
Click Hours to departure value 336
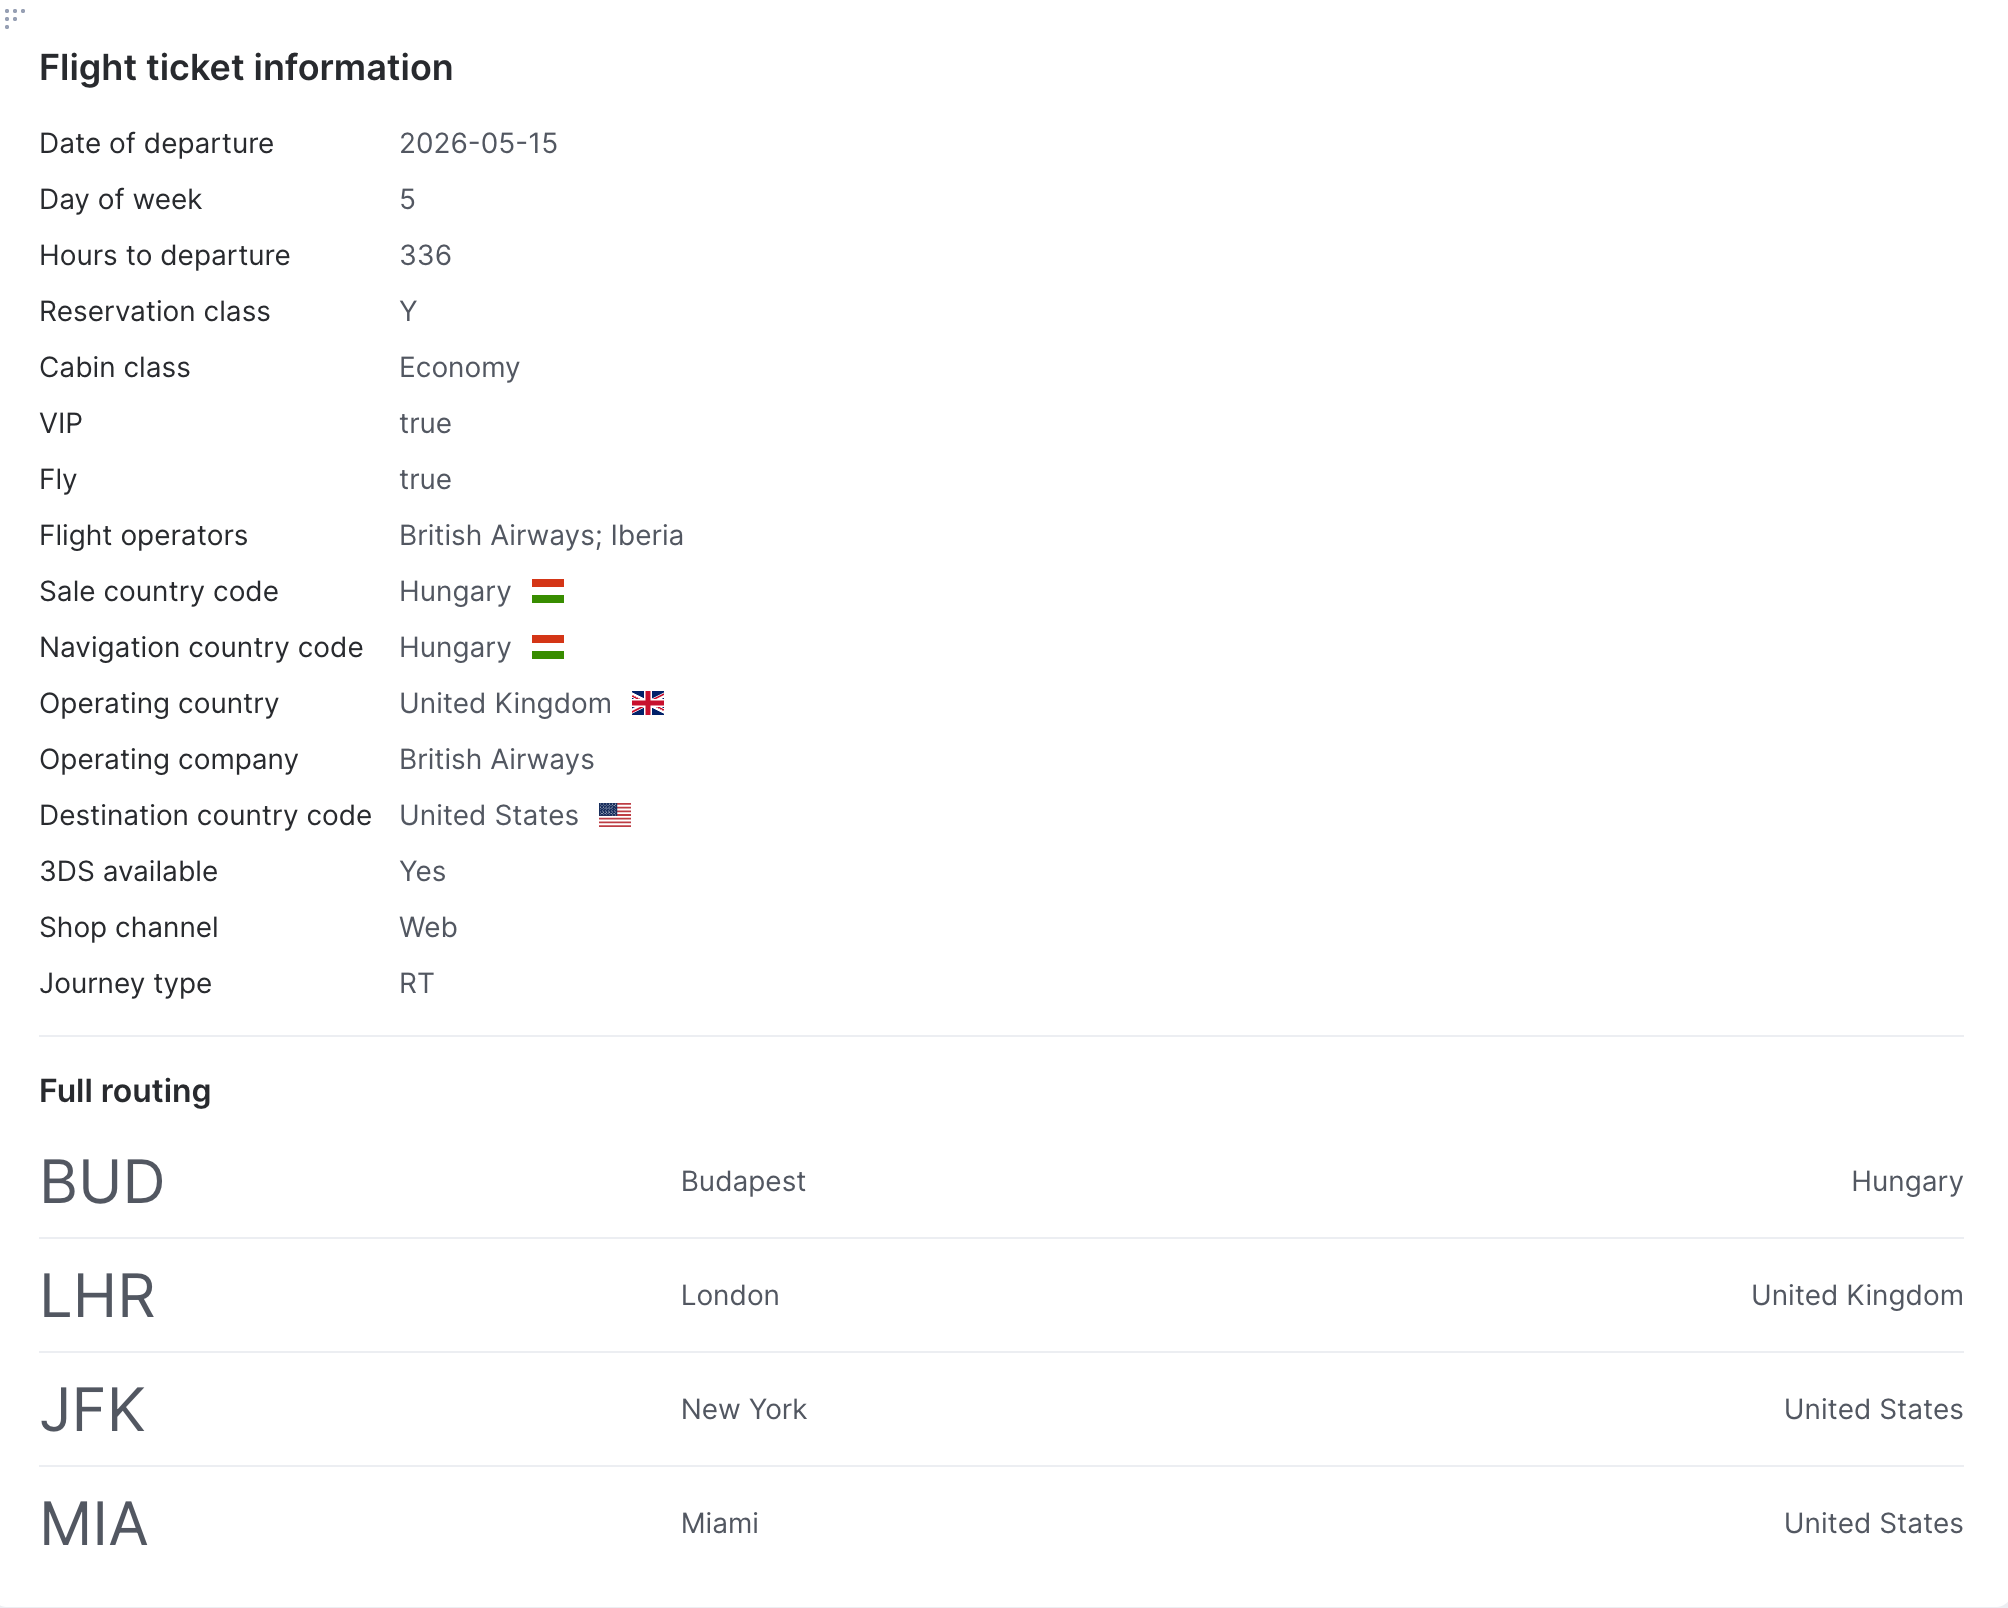[425, 255]
